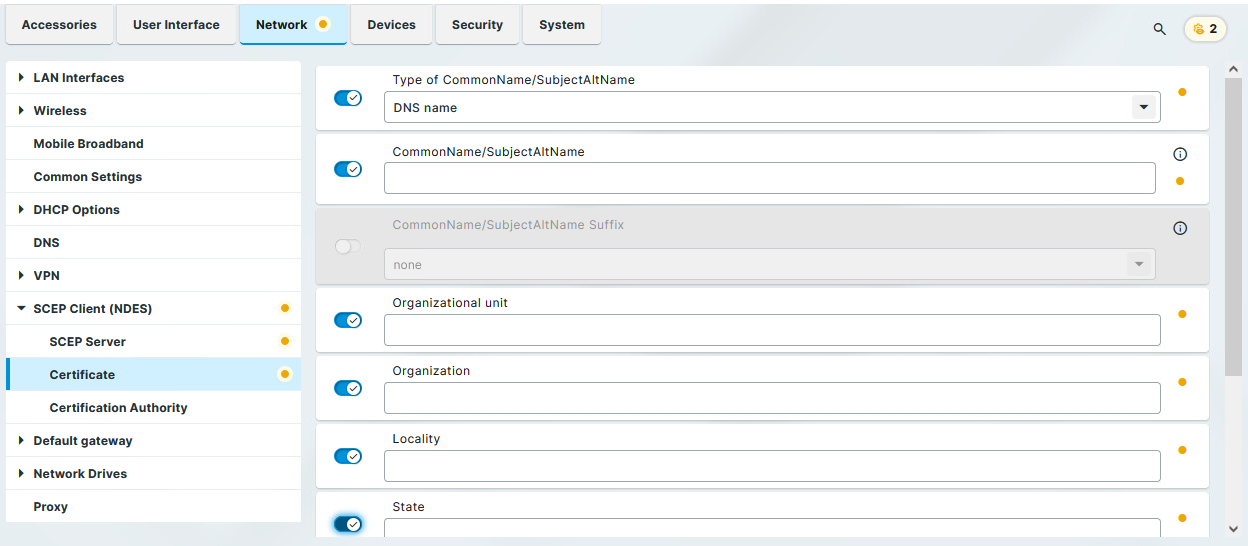Click the search magnifier icon

tap(1159, 29)
